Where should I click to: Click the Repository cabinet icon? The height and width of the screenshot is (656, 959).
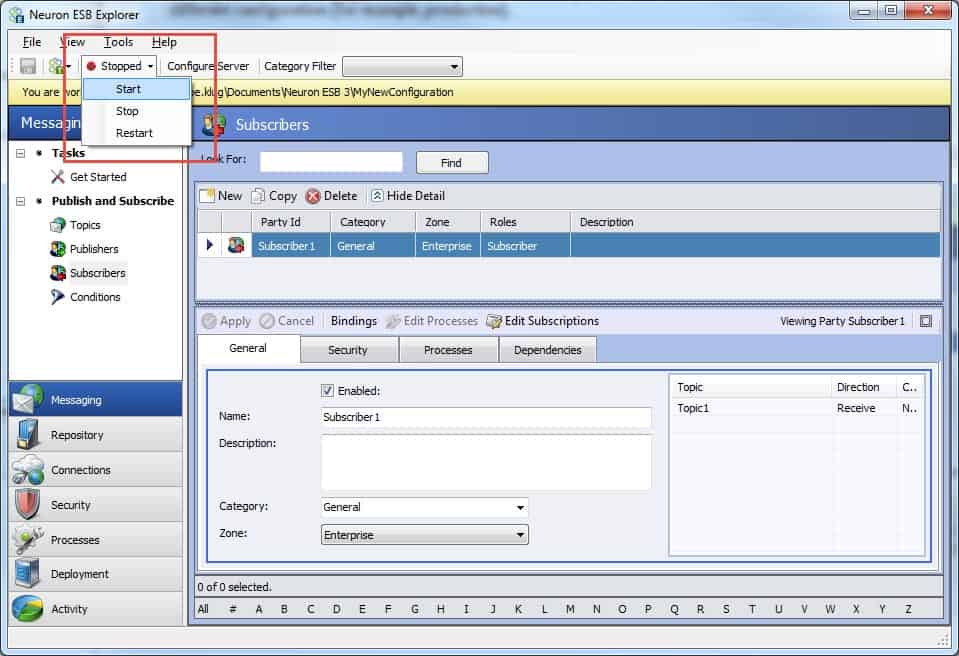coord(28,435)
